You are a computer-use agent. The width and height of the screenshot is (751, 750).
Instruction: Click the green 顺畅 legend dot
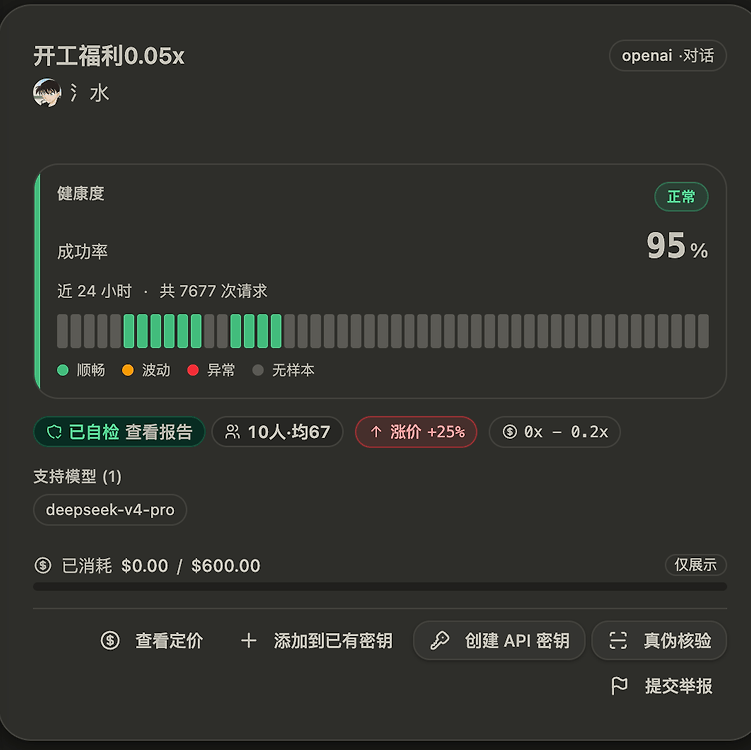click(63, 370)
